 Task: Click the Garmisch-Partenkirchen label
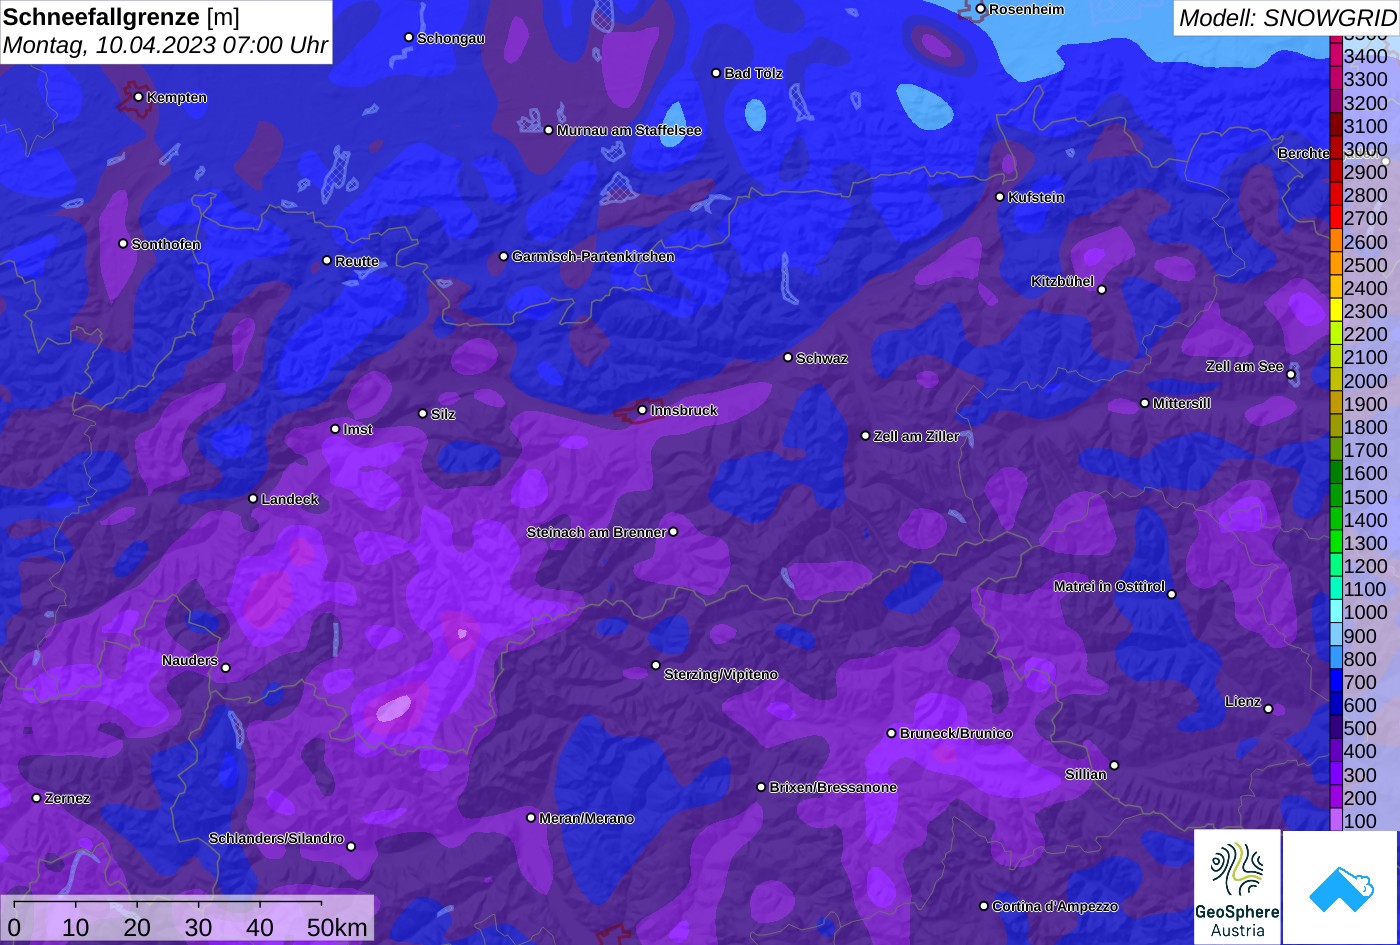point(593,256)
